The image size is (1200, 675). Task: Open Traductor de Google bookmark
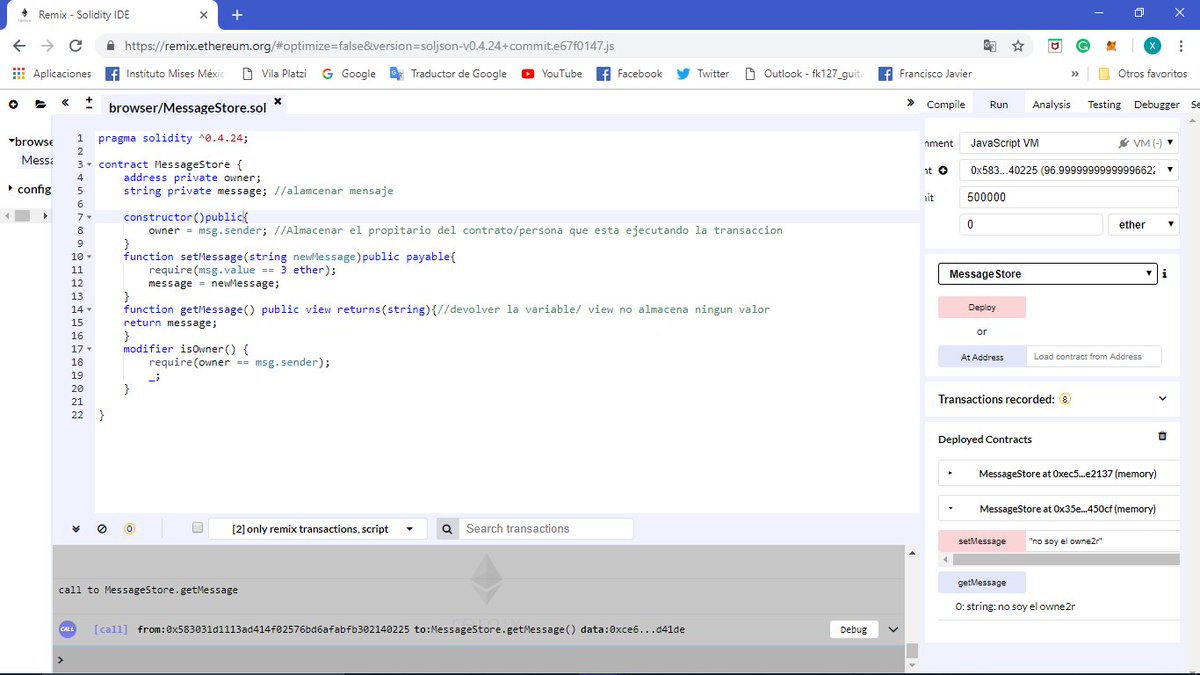click(447, 74)
